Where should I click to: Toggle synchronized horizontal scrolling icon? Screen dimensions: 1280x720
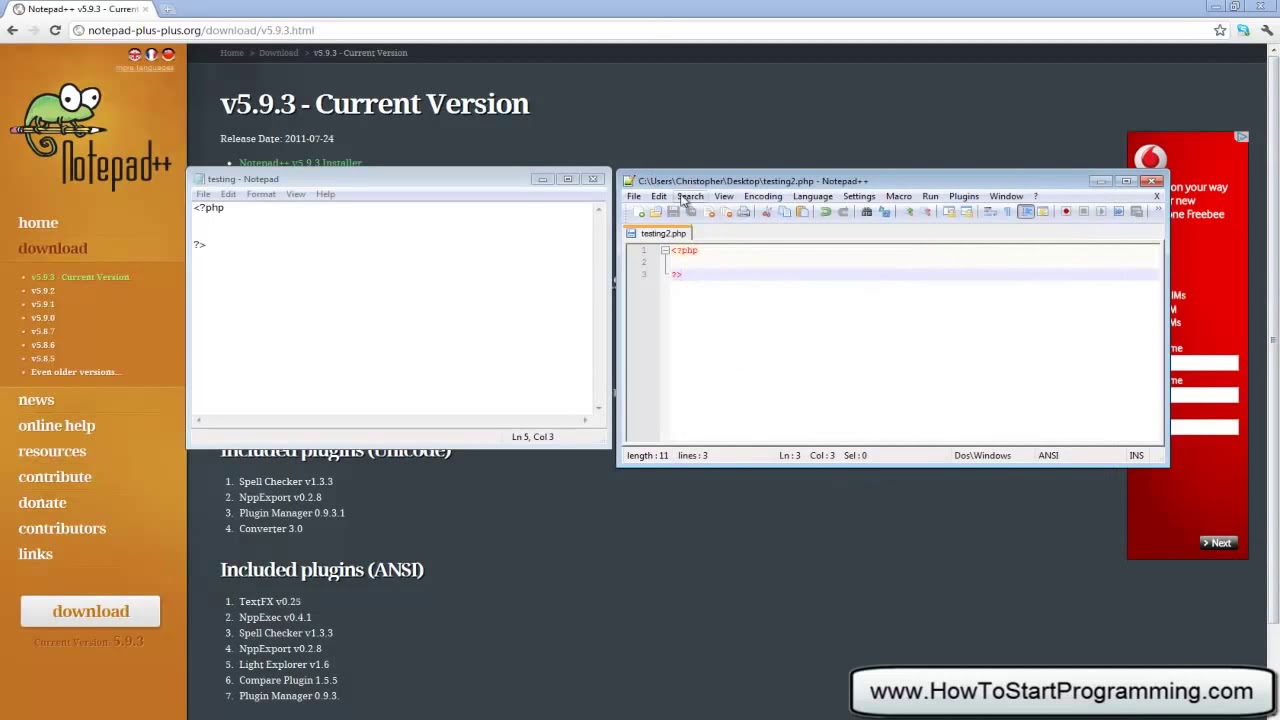[966, 212]
